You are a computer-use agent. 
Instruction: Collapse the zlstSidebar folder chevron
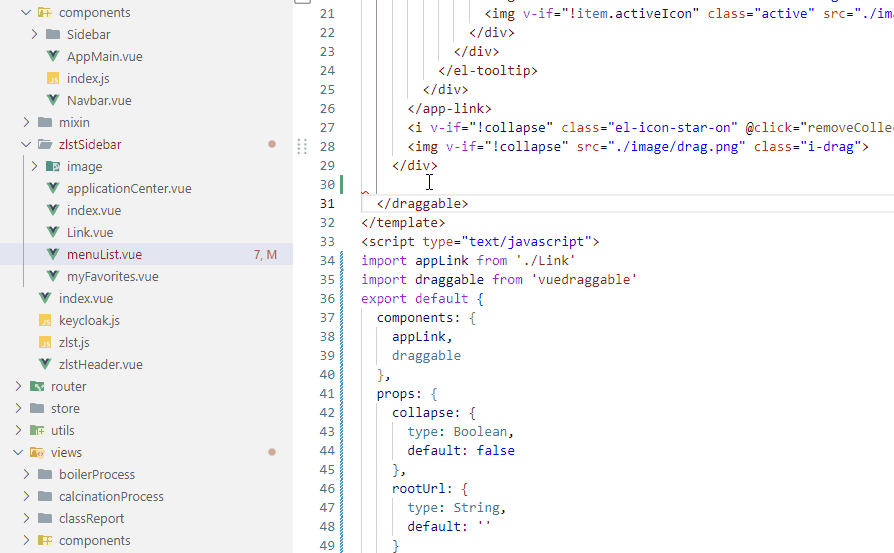coord(26,145)
